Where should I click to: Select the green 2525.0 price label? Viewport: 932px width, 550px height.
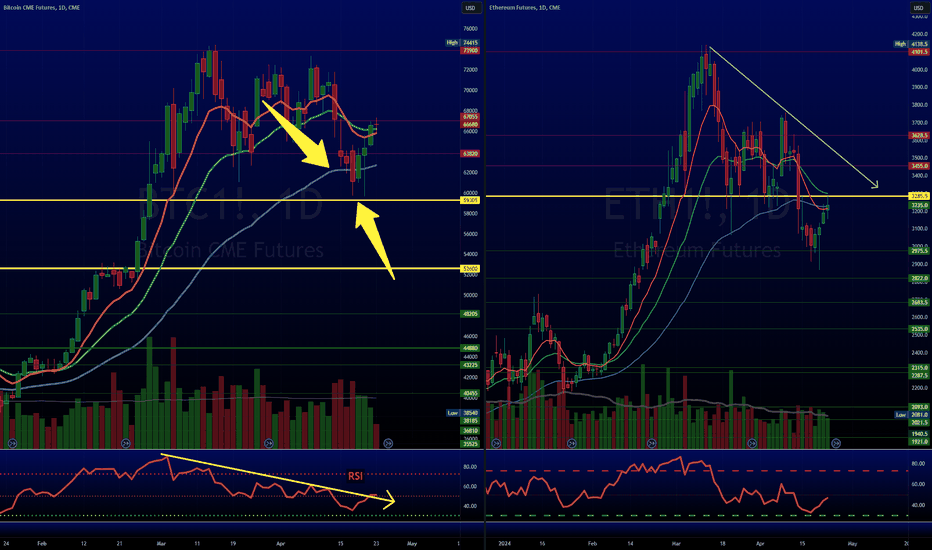click(x=919, y=329)
